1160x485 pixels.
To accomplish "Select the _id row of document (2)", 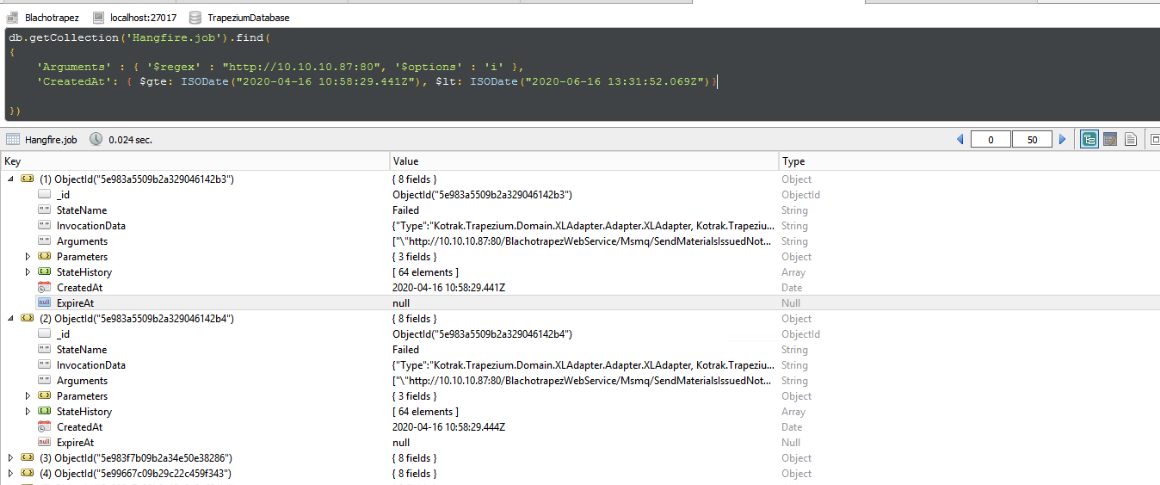I will click(580, 334).
